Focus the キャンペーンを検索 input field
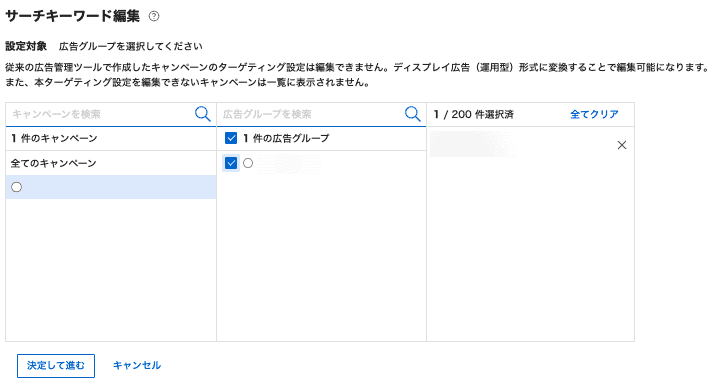 (100, 114)
